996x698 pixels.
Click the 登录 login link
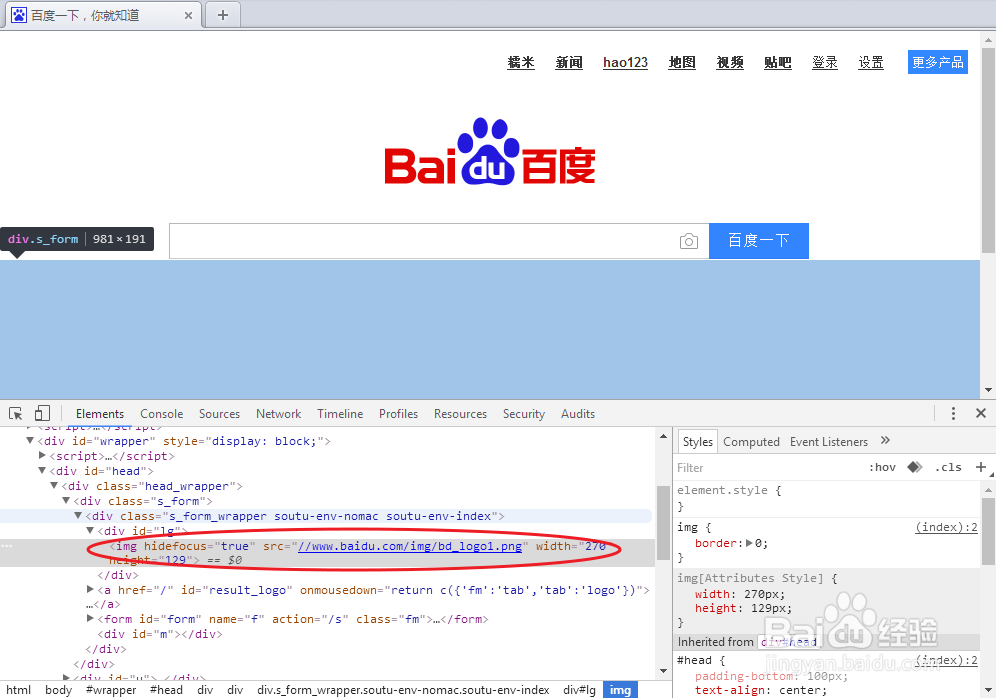pyautogui.click(x=824, y=62)
